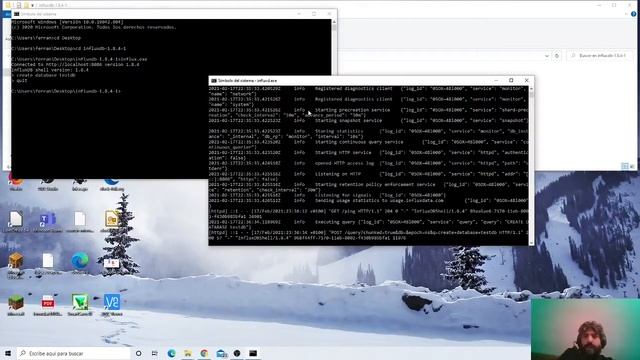This screenshot has height=360, width=640.
Task: Switch to Command Prompt via taskbar icon
Action: point(253,353)
